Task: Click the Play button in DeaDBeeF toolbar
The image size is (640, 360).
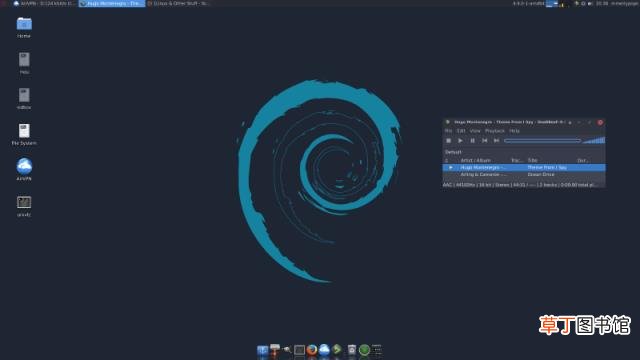Action: coord(460,140)
